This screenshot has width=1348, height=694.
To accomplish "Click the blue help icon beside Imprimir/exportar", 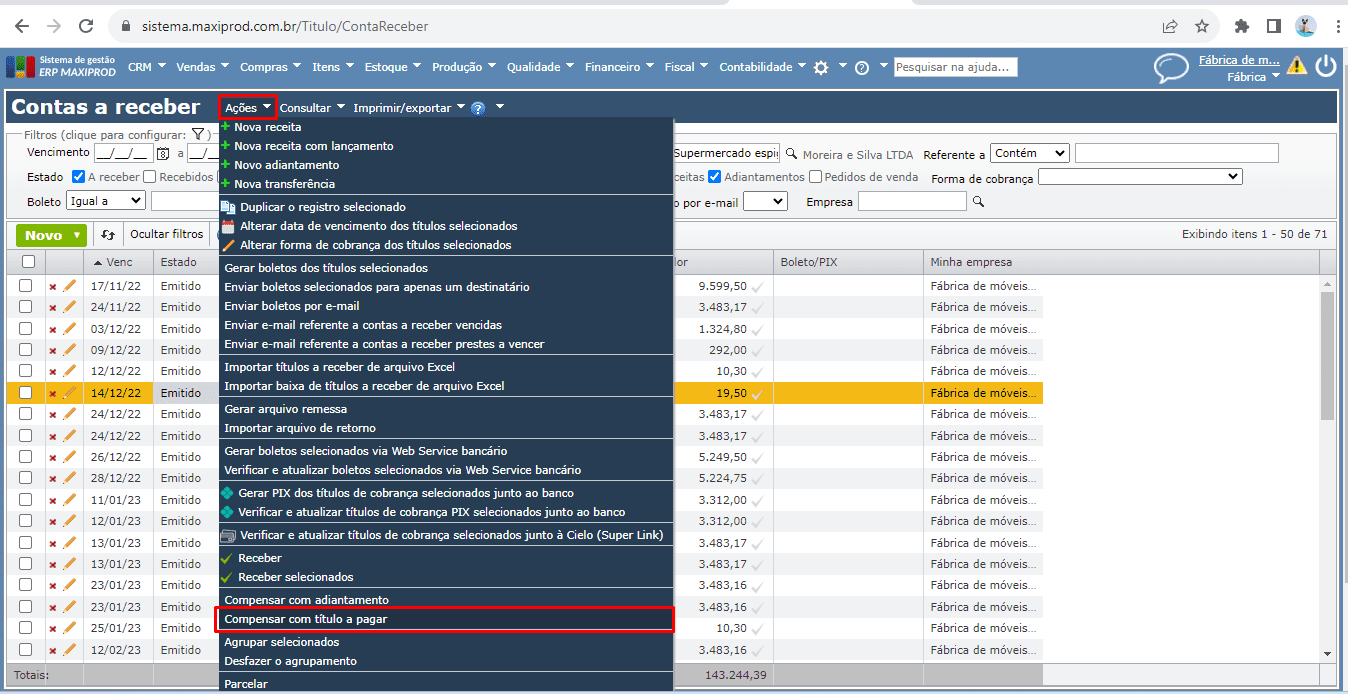I will click(x=478, y=108).
